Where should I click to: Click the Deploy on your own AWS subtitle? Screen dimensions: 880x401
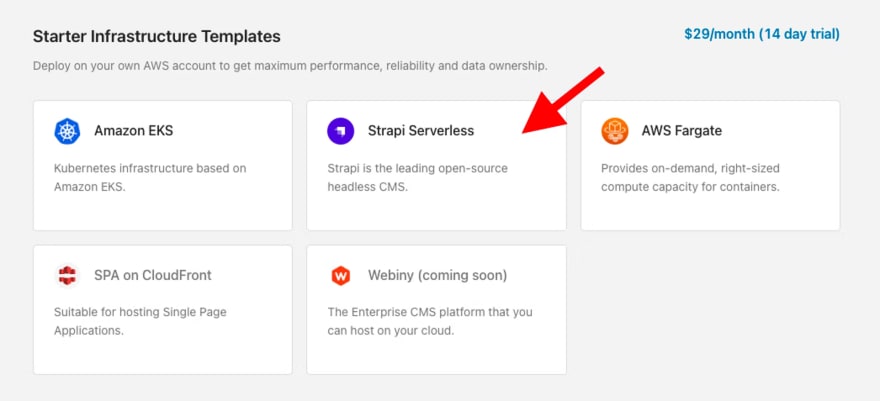pos(290,66)
